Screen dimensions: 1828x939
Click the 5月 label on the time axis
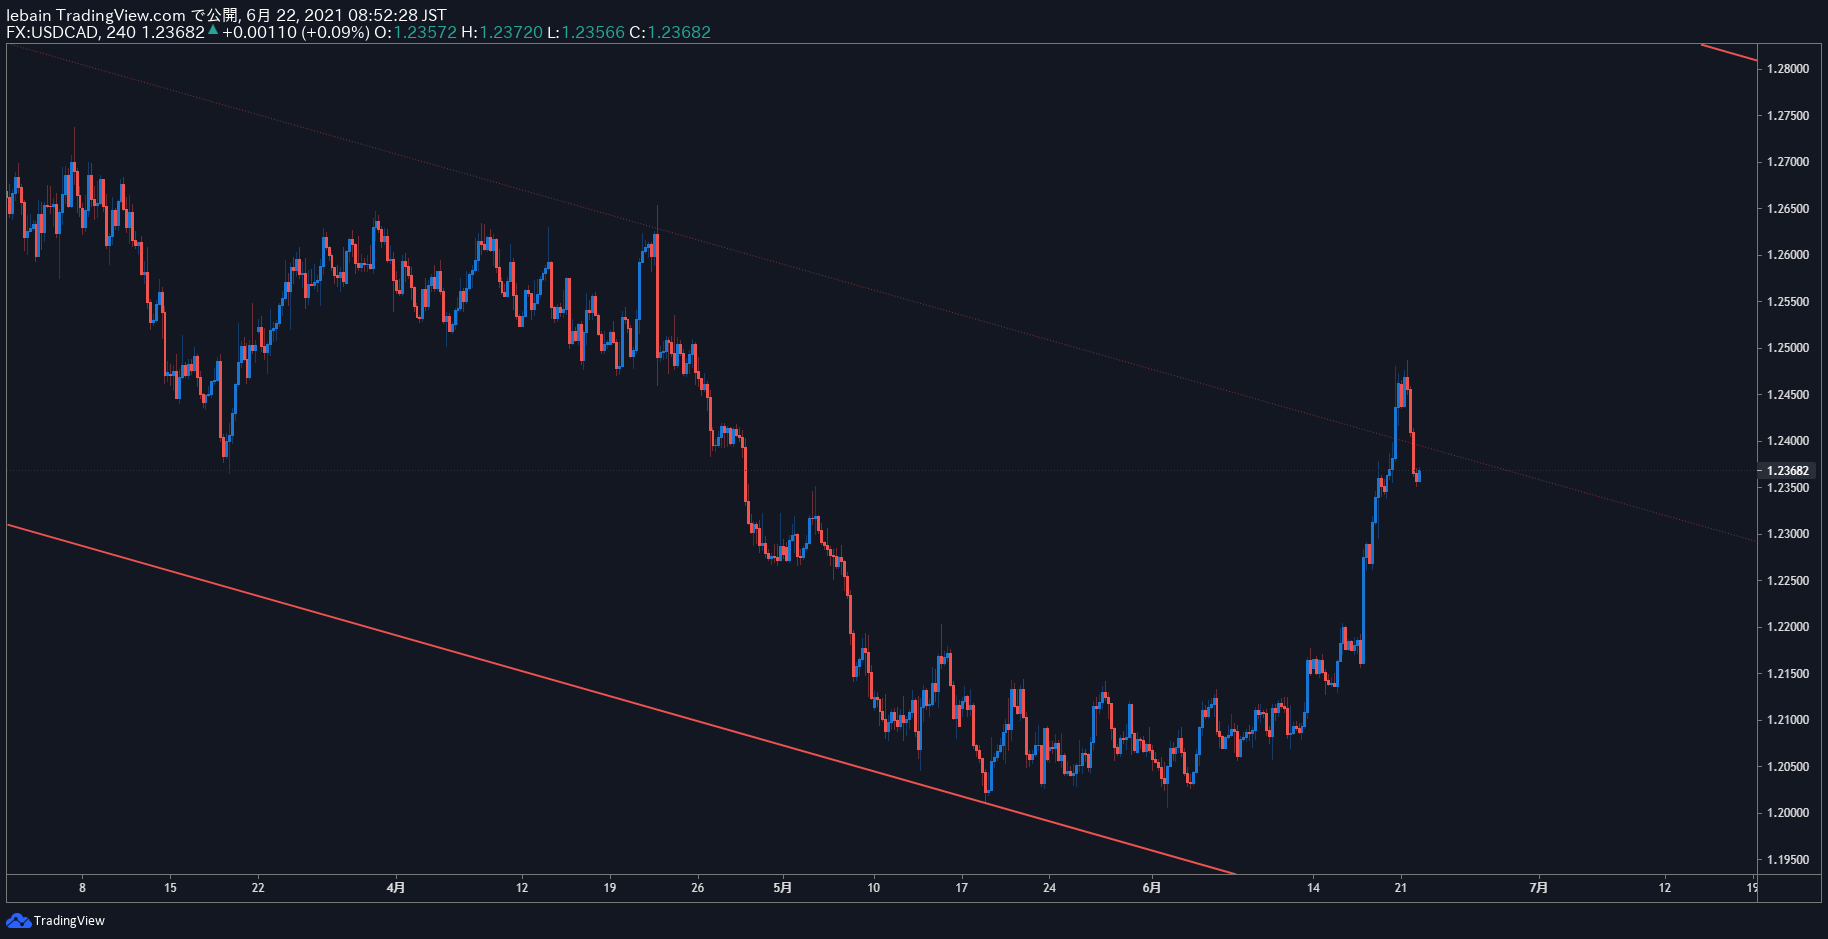click(x=783, y=888)
